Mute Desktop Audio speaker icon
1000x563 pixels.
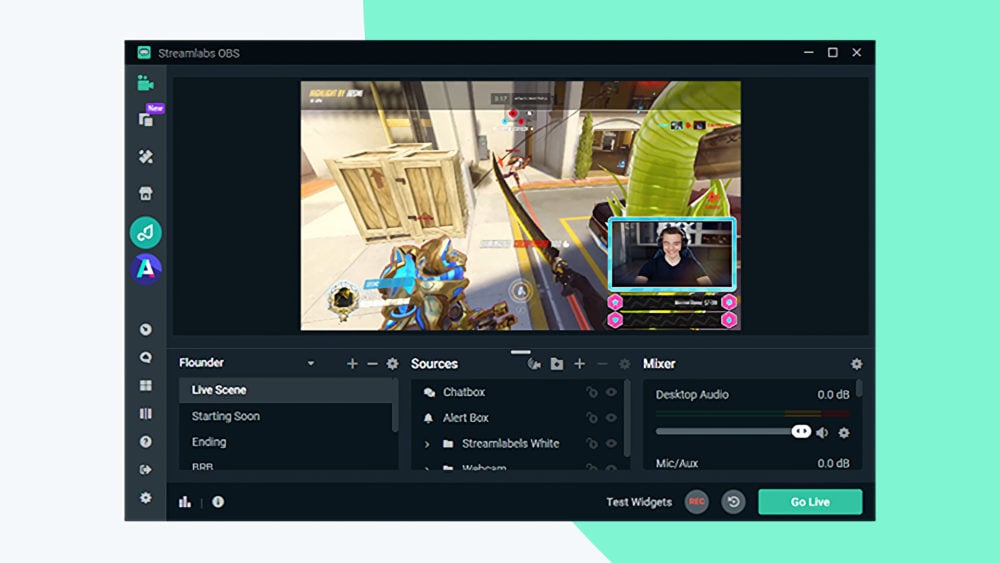(822, 433)
